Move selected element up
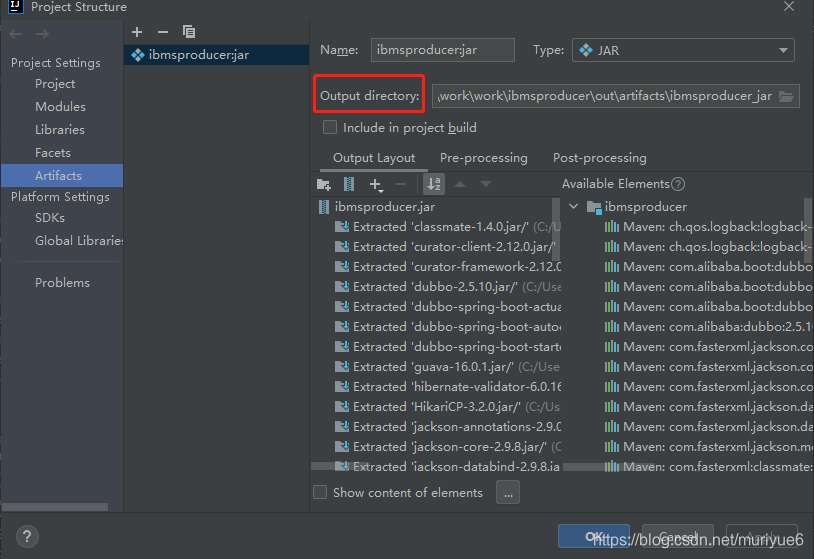The image size is (814, 559). (x=460, y=184)
